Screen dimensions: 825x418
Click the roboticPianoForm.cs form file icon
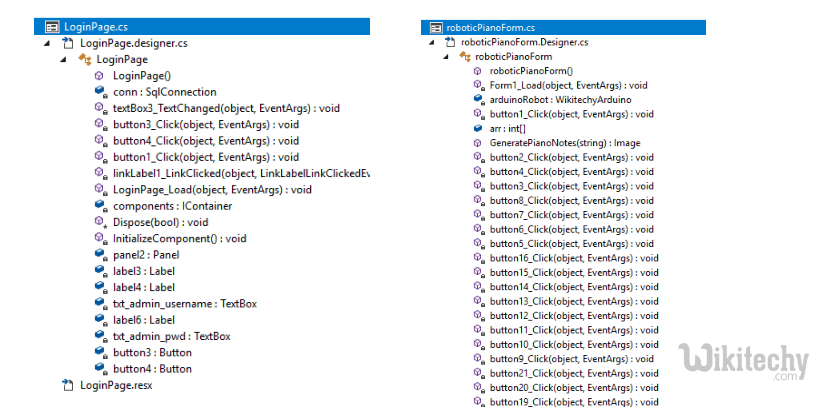[436, 27]
